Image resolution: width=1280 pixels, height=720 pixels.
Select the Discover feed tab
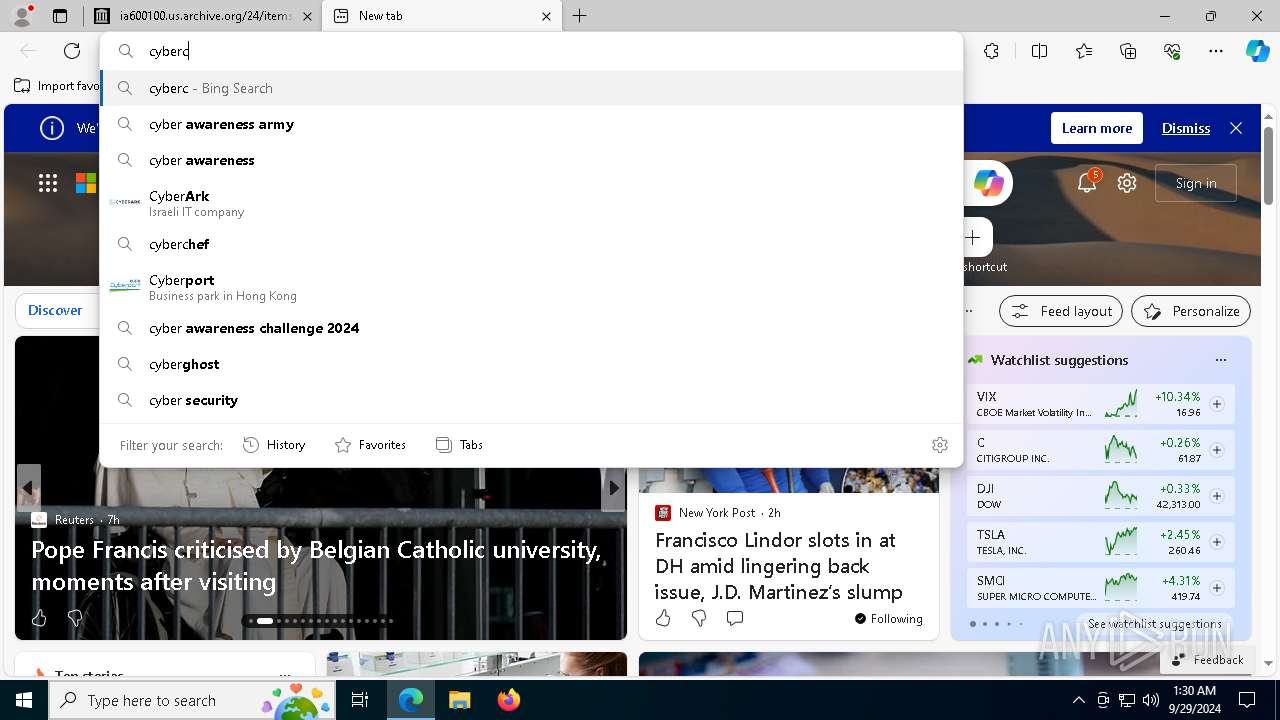55,310
